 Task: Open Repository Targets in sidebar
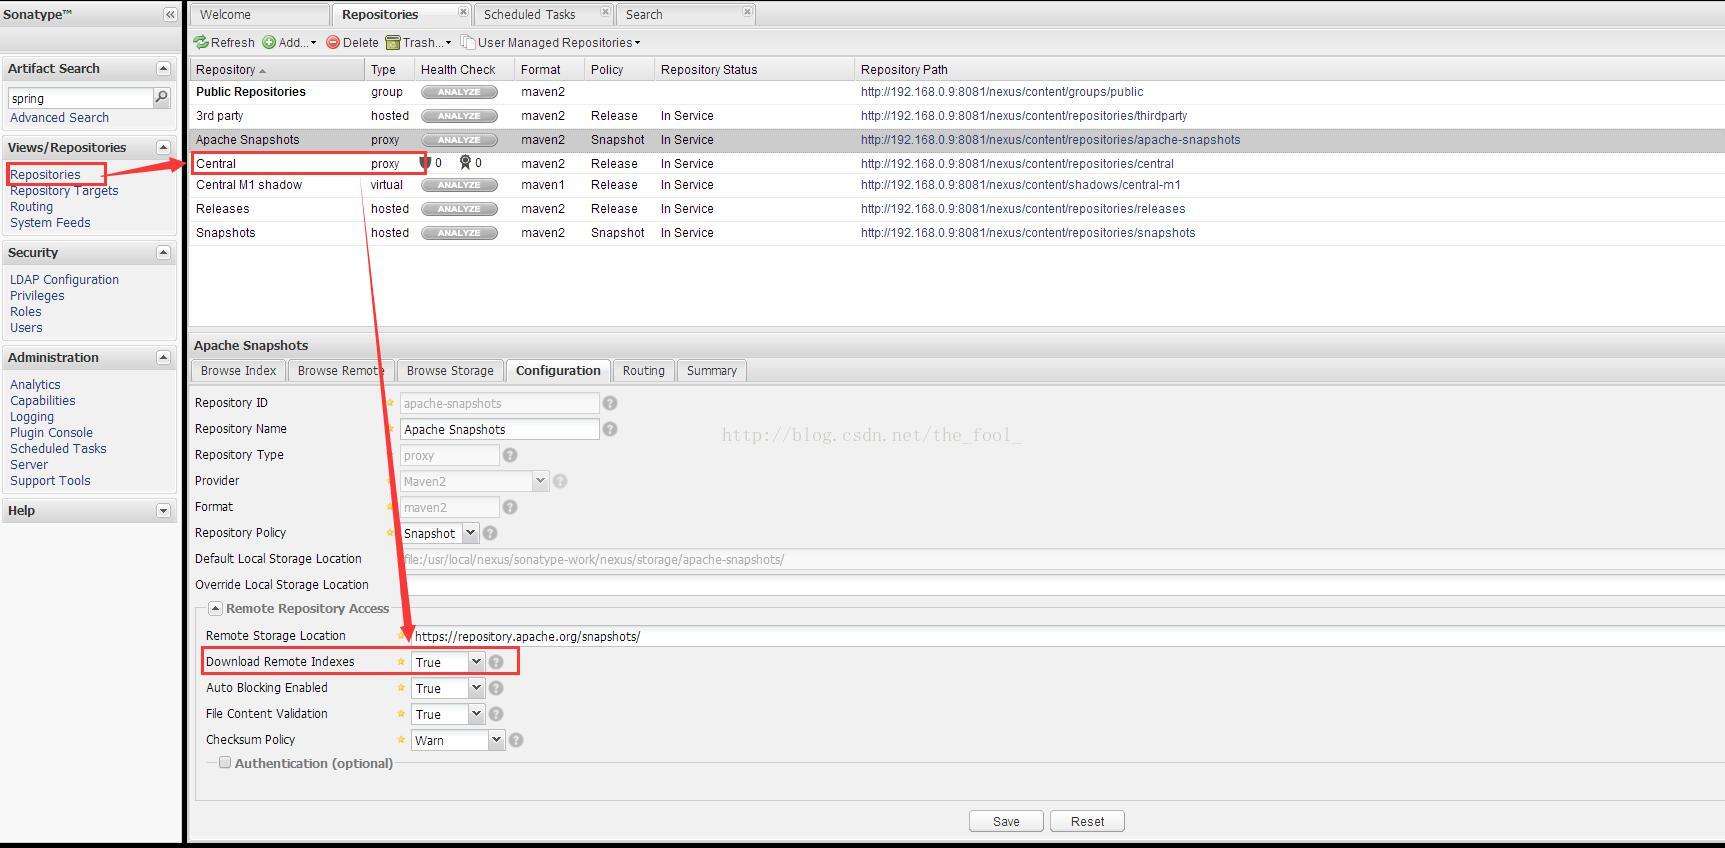pyautogui.click(x=64, y=190)
